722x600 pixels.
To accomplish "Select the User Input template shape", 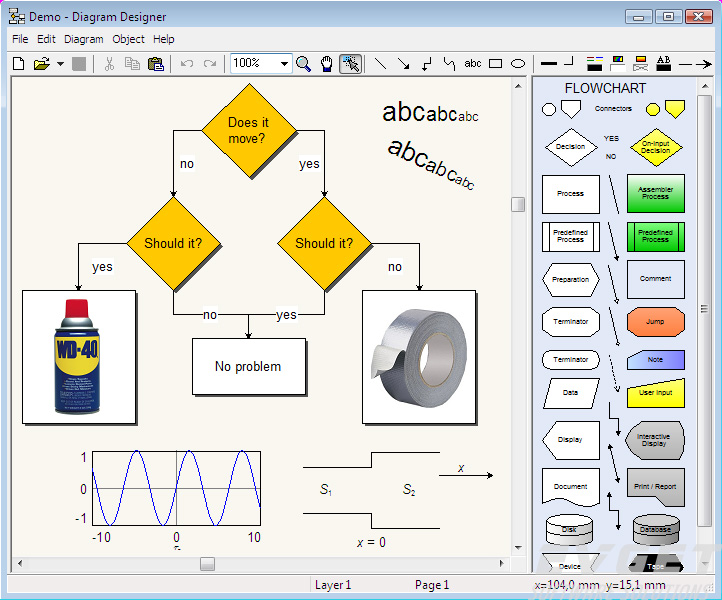I will pyautogui.click(x=655, y=393).
